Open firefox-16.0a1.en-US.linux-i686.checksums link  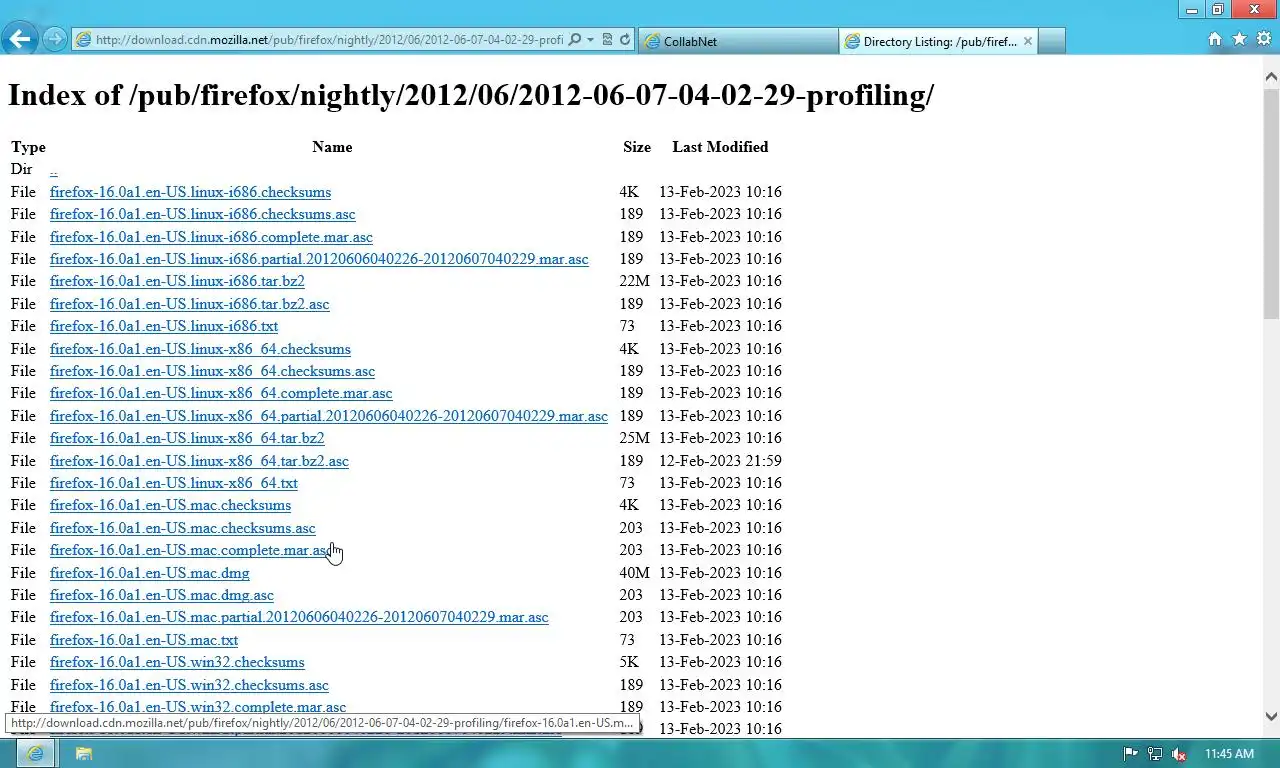tap(190, 192)
